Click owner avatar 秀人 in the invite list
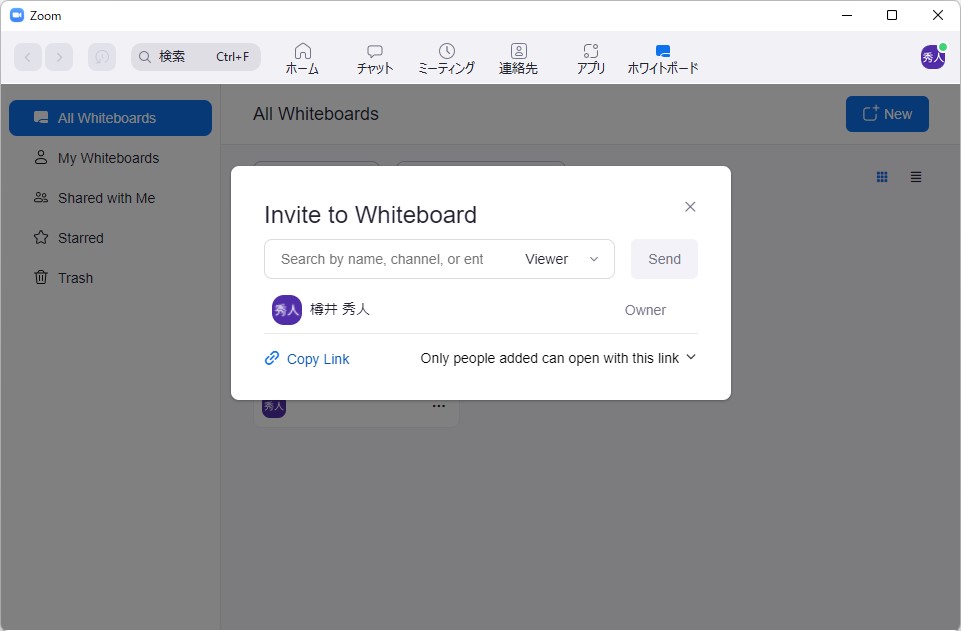 287,310
